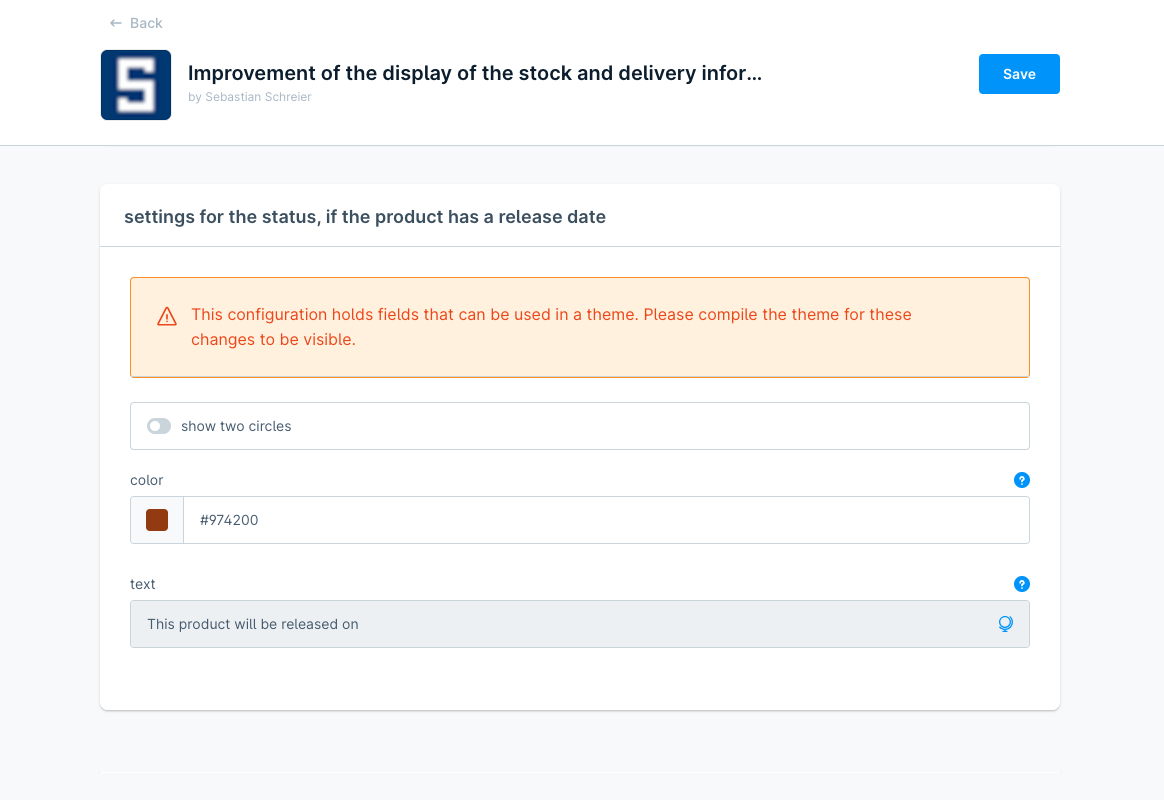
Task: Click the empty area right of "show two circles"
Action: [x=660, y=426]
